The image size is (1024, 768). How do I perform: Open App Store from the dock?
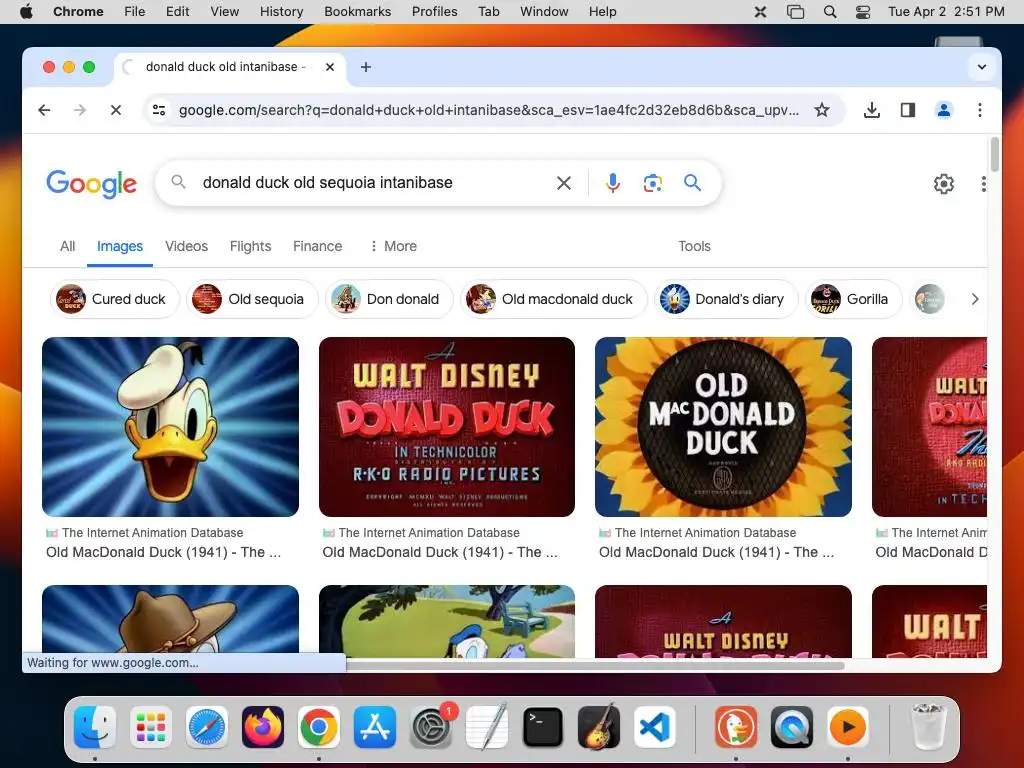[x=375, y=727]
